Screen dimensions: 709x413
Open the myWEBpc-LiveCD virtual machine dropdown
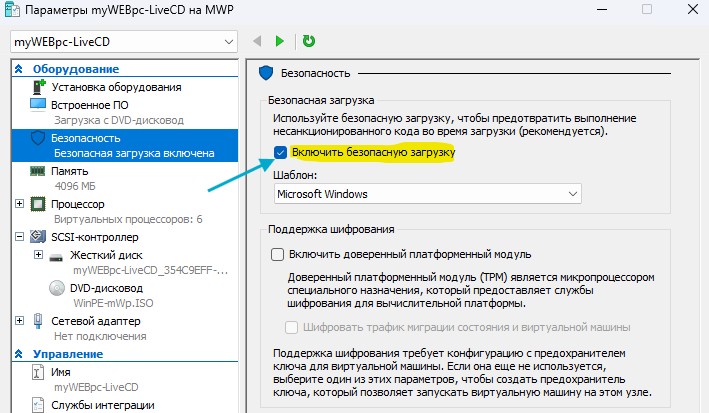coord(123,42)
